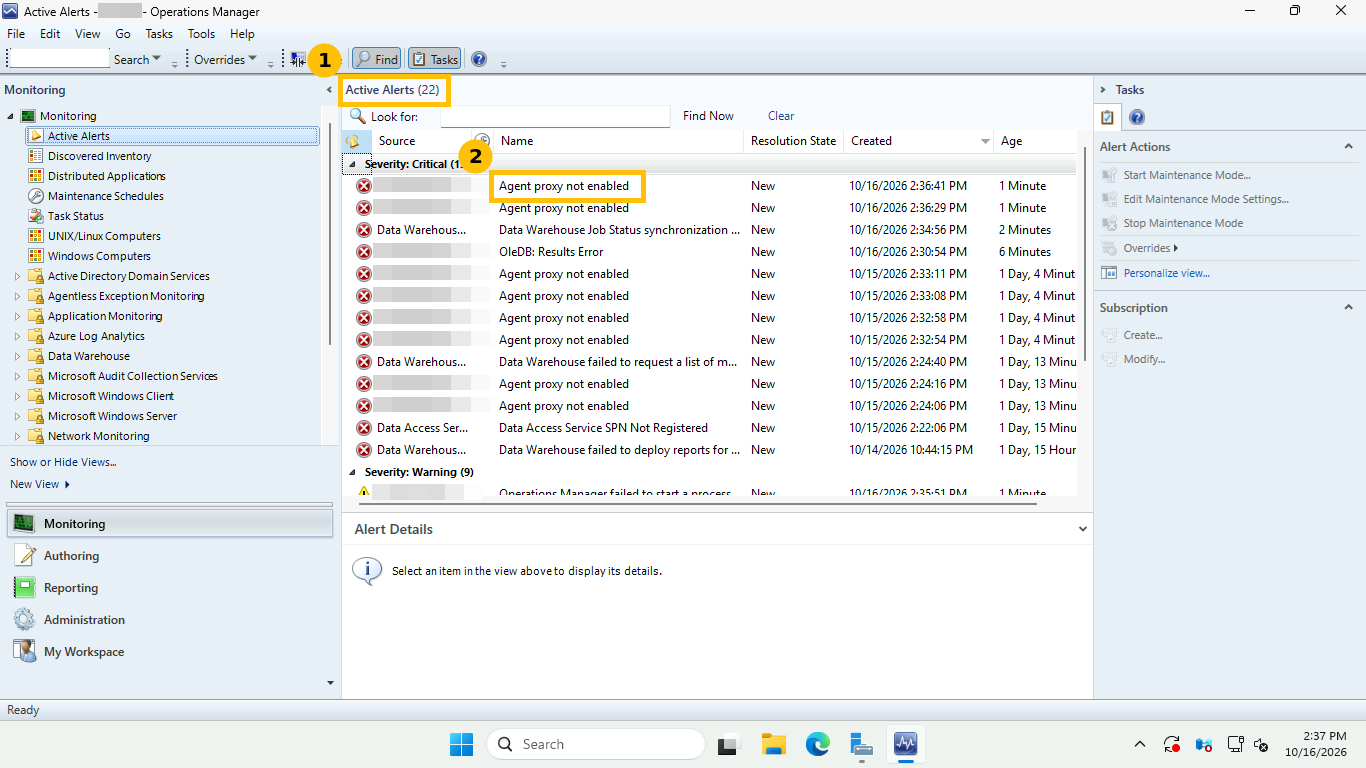Open the Authoring workspace
This screenshot has width=1366, height=768.
170,556
